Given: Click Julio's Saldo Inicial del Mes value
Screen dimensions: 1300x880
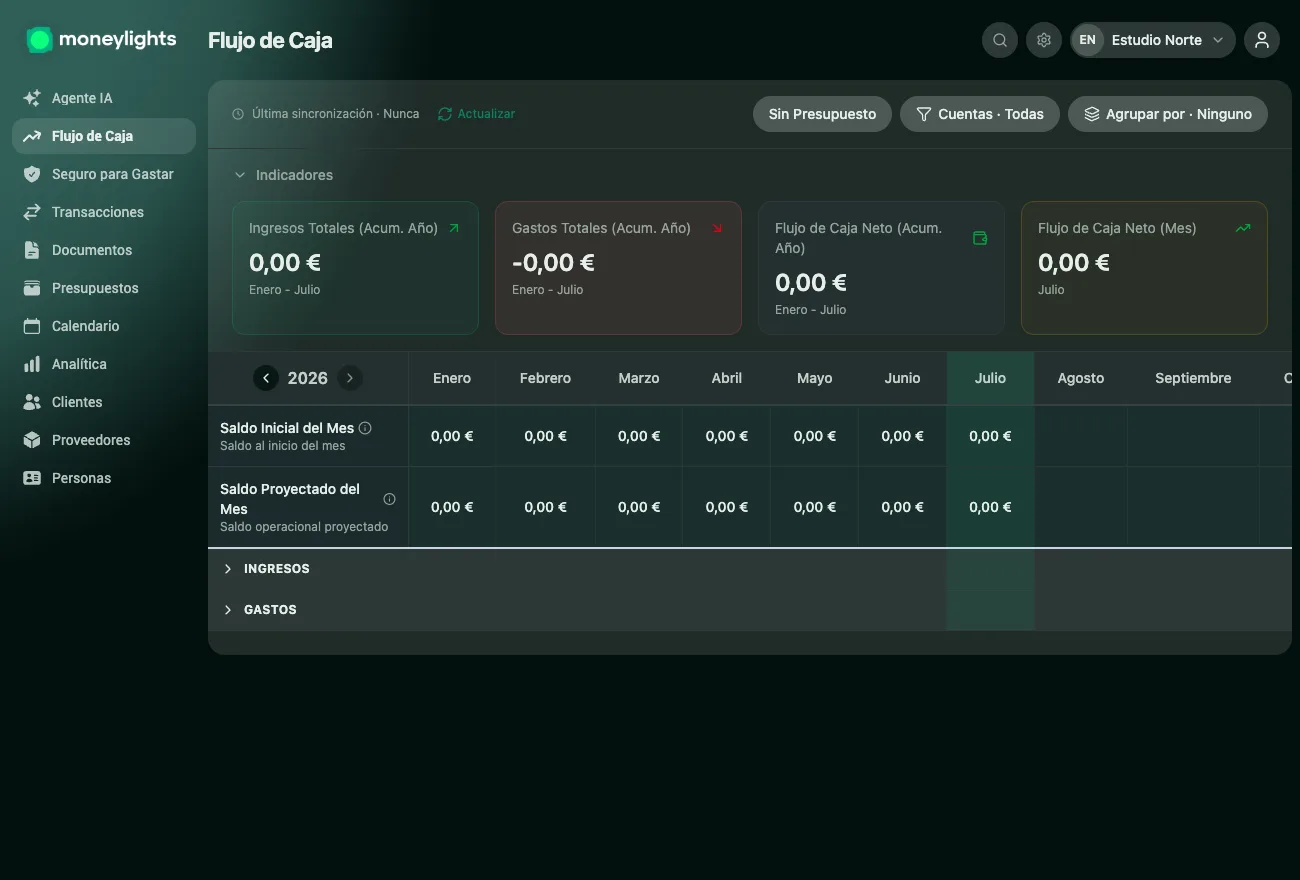Looking at the screenshot, I should [x=990, y=436].
